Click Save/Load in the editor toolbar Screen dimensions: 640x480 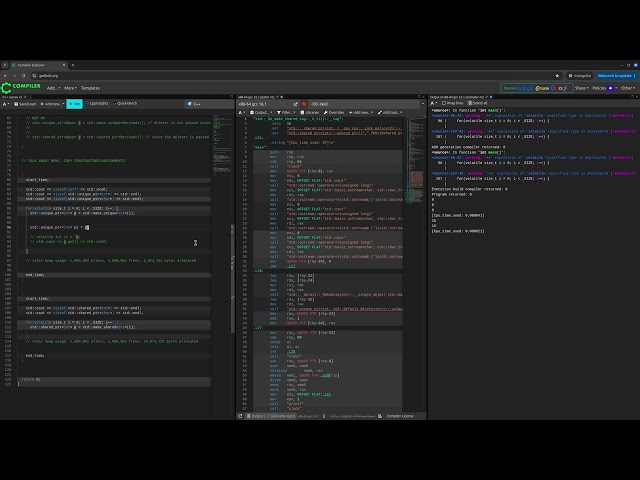(25, 104)
